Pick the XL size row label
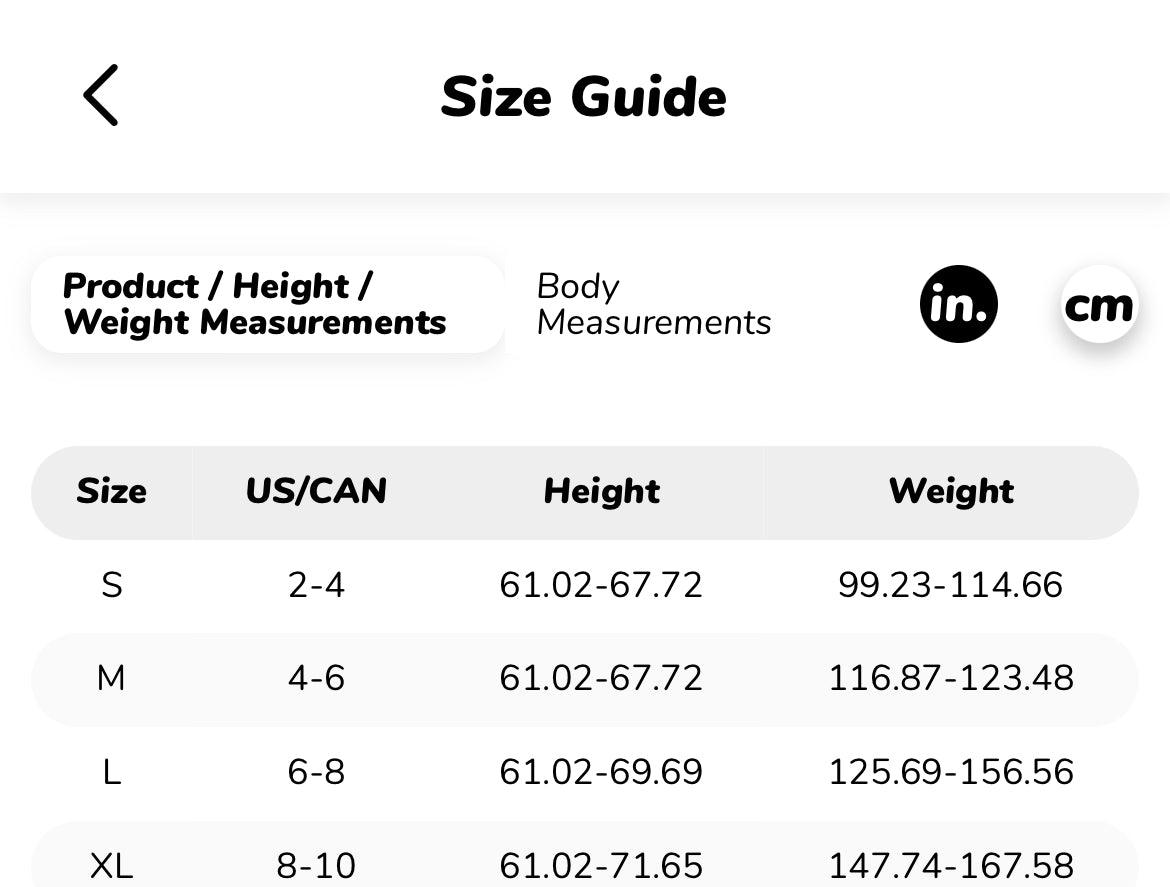Viewport: 1170px width, 887px height. coord(111,865)
